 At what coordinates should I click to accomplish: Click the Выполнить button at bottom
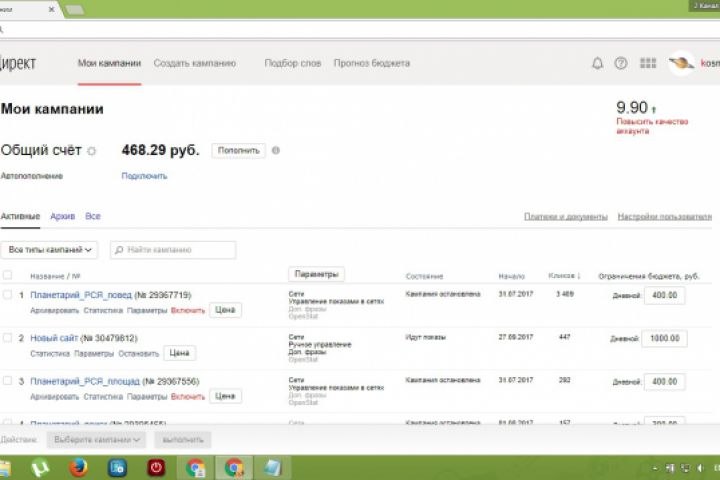click(x=183, y=440)
